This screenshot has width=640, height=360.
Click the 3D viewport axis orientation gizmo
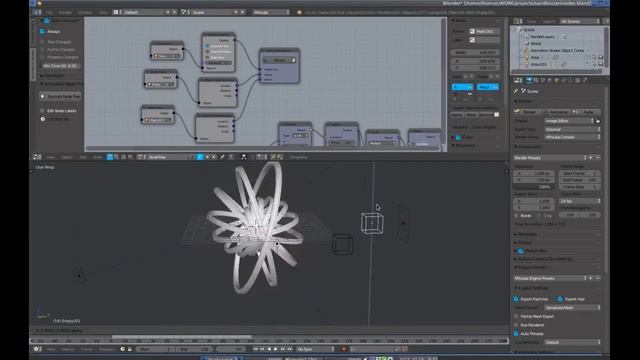tap(42, 313)
